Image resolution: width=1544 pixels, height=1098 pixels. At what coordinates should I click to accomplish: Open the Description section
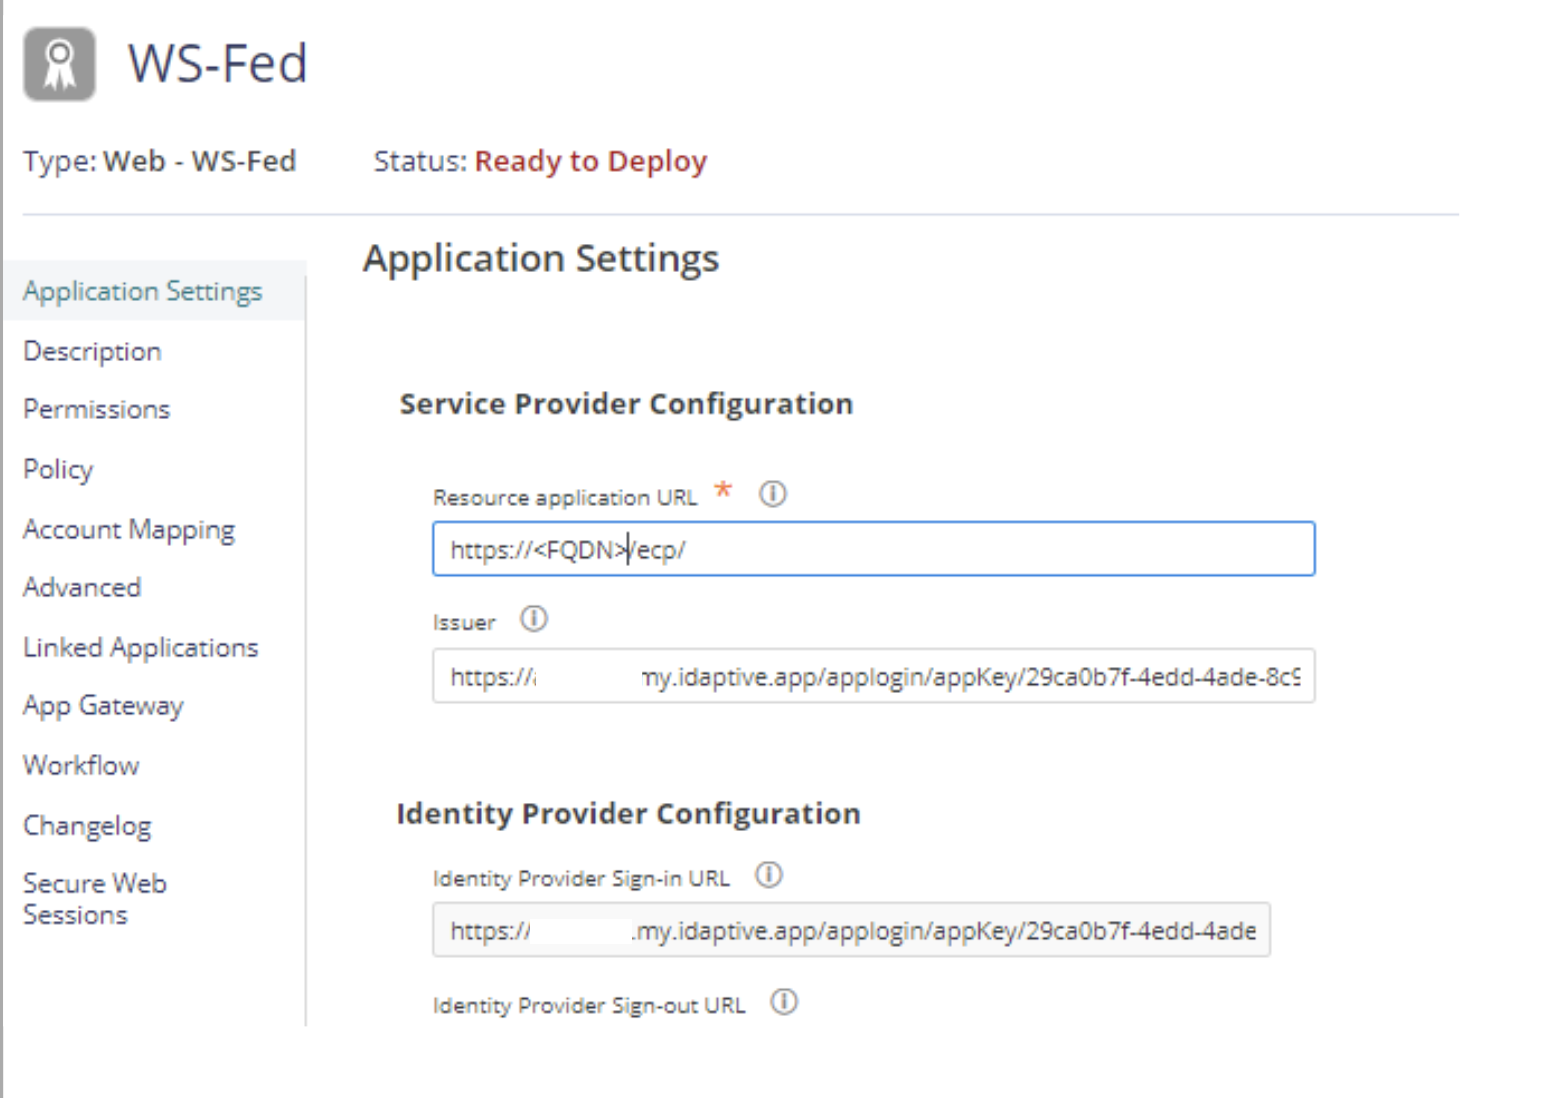tap(91, 351)
